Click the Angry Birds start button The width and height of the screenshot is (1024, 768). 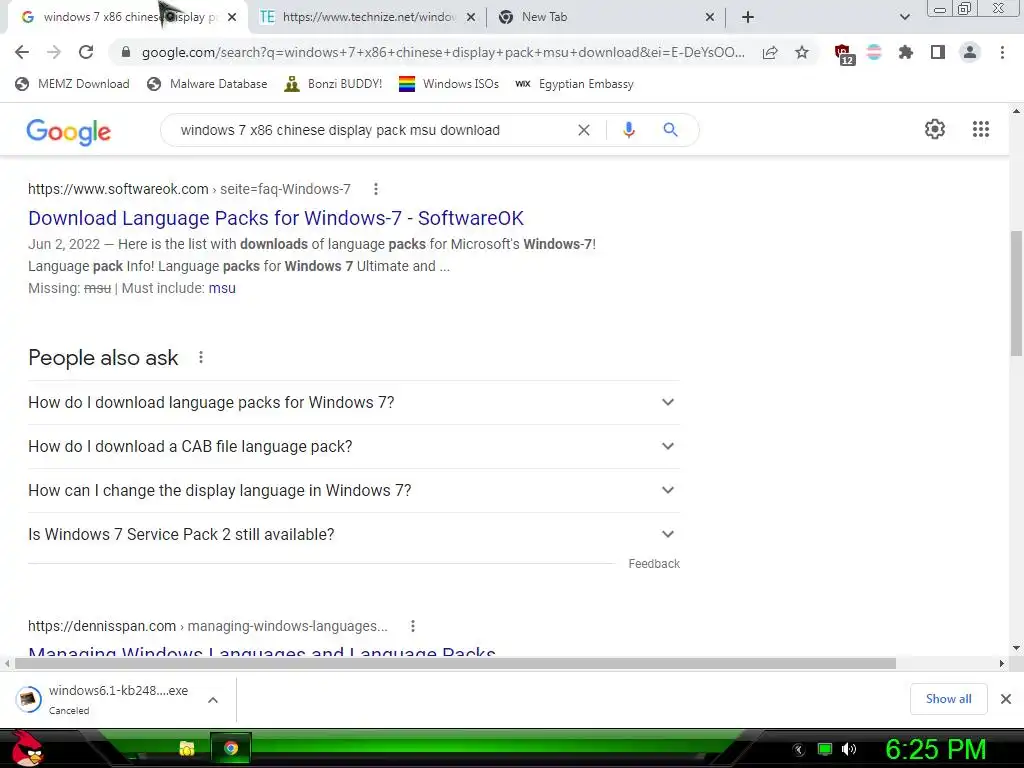pyautogui.click(x=27, y=748)
